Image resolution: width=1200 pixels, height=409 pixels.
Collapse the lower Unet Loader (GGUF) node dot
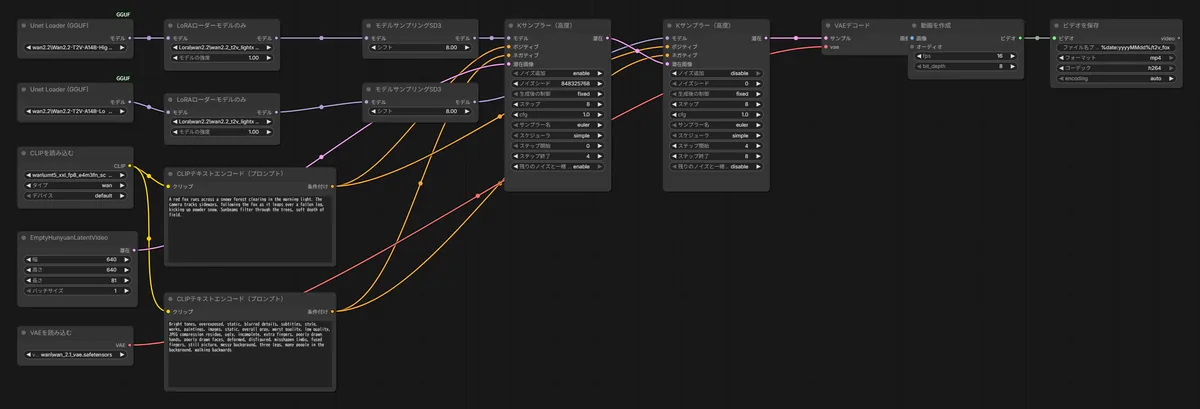[25, 90]
